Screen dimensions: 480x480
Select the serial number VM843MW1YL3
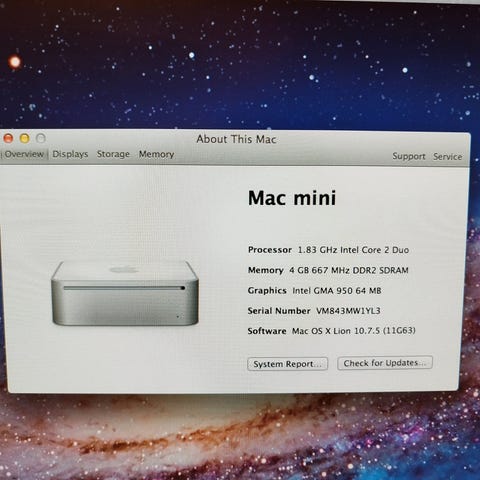(x=348, y=311)
